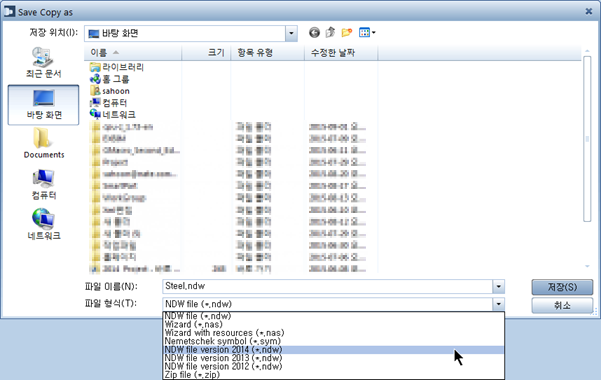Choose Wizard with resources (*.nas)
601x380 pixels.
pyautogui.click(x=333, y=333)
